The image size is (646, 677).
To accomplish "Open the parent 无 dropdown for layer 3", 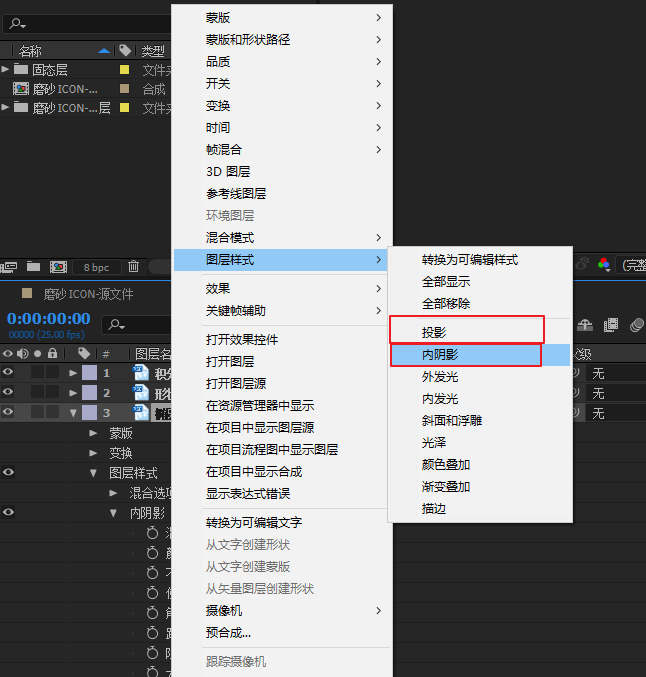I will [616, 413].
